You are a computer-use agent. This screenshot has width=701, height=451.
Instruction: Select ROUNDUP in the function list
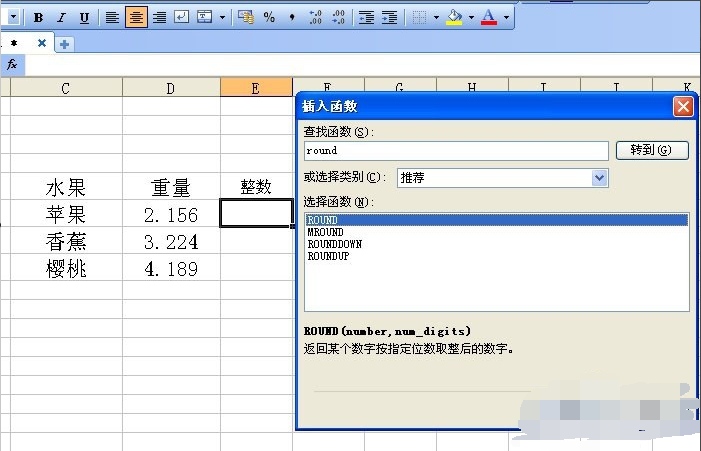tap(328, 256)
